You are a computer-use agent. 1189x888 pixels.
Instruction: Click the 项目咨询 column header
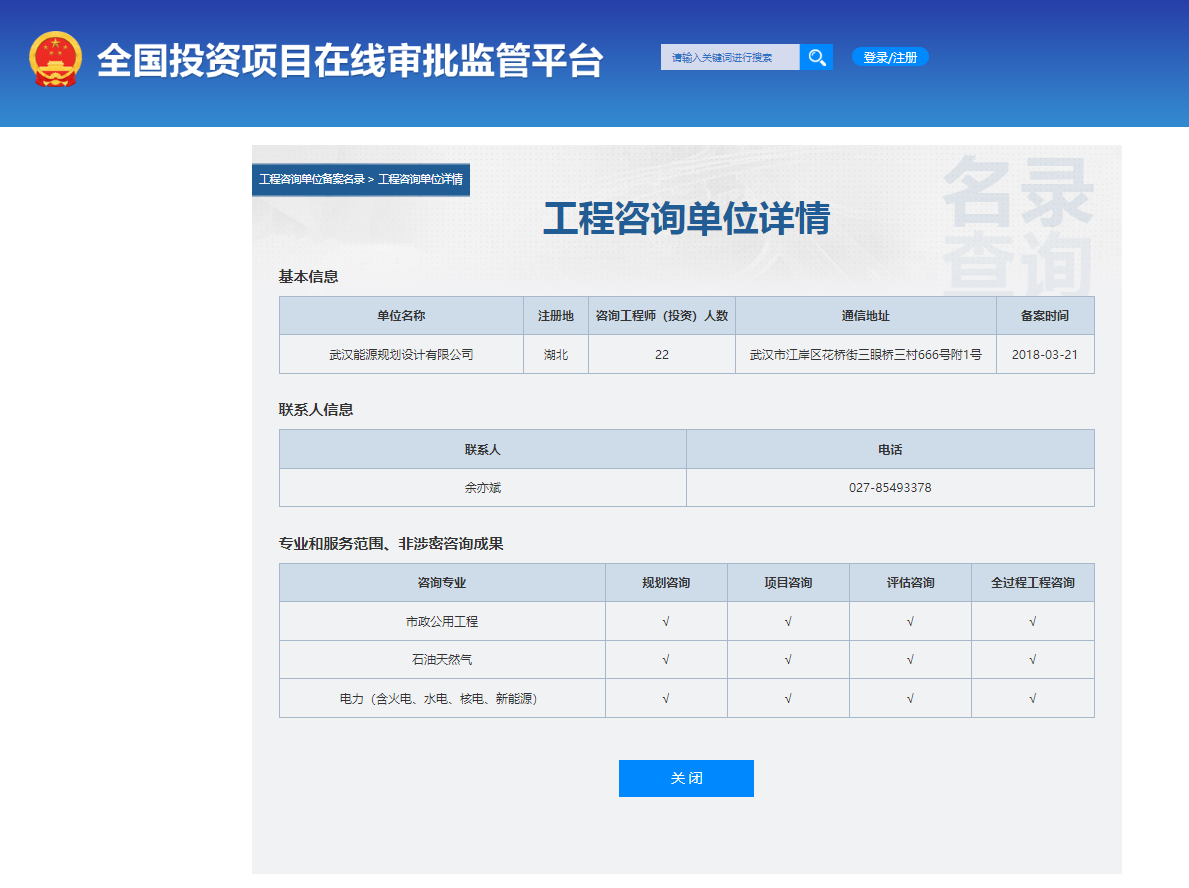click(788, 582)
